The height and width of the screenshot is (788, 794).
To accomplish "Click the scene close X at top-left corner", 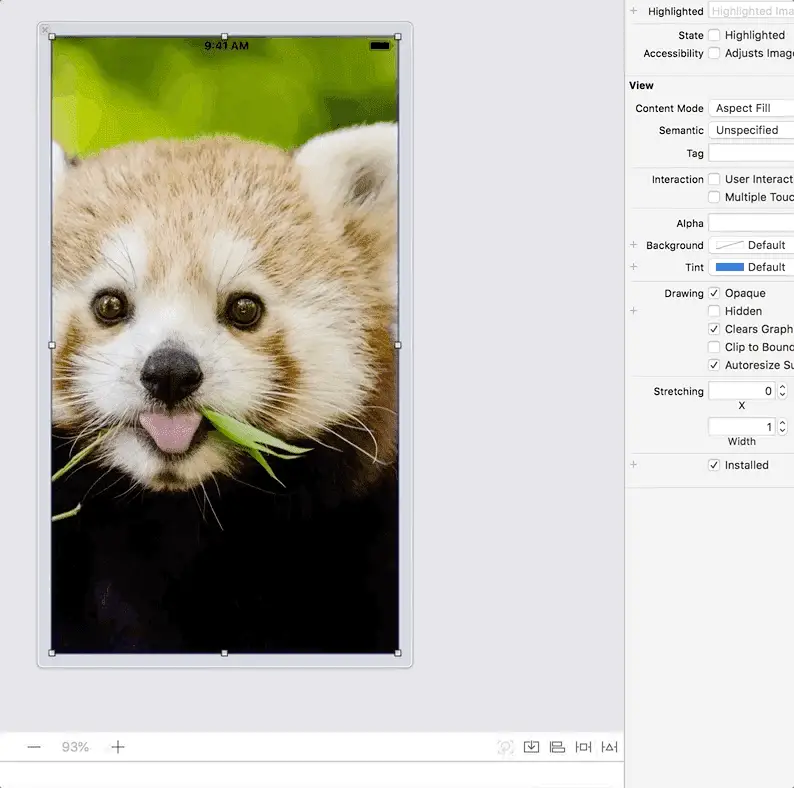I will (45, 29).
